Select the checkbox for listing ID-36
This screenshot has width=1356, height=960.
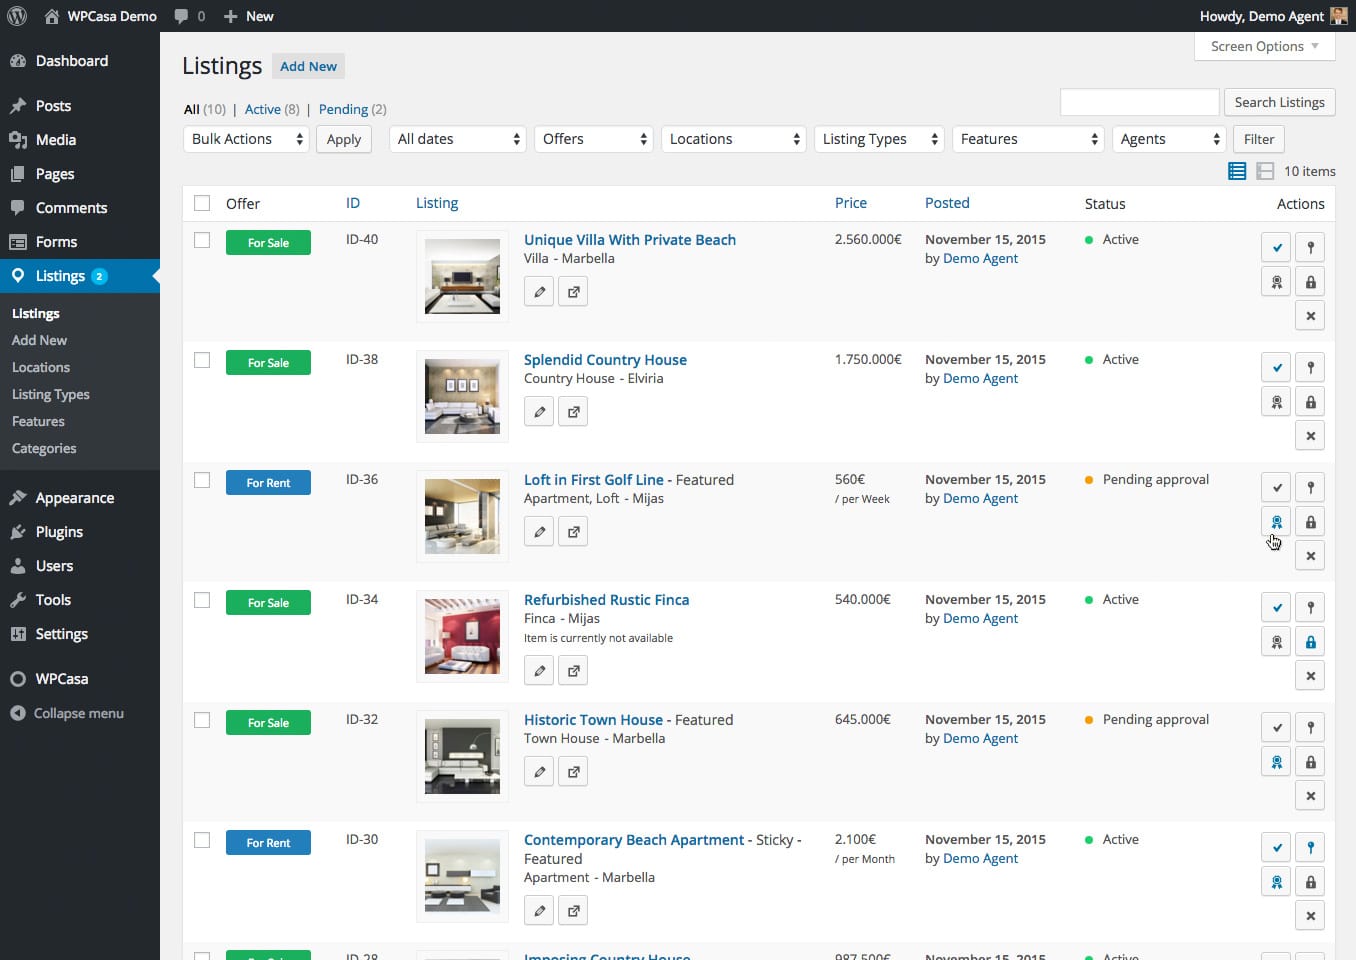[x=202, y=480]
